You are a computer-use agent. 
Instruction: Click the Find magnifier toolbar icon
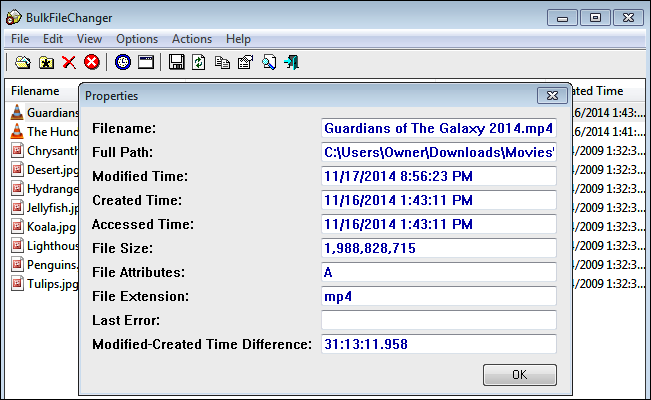coord(269,63)
